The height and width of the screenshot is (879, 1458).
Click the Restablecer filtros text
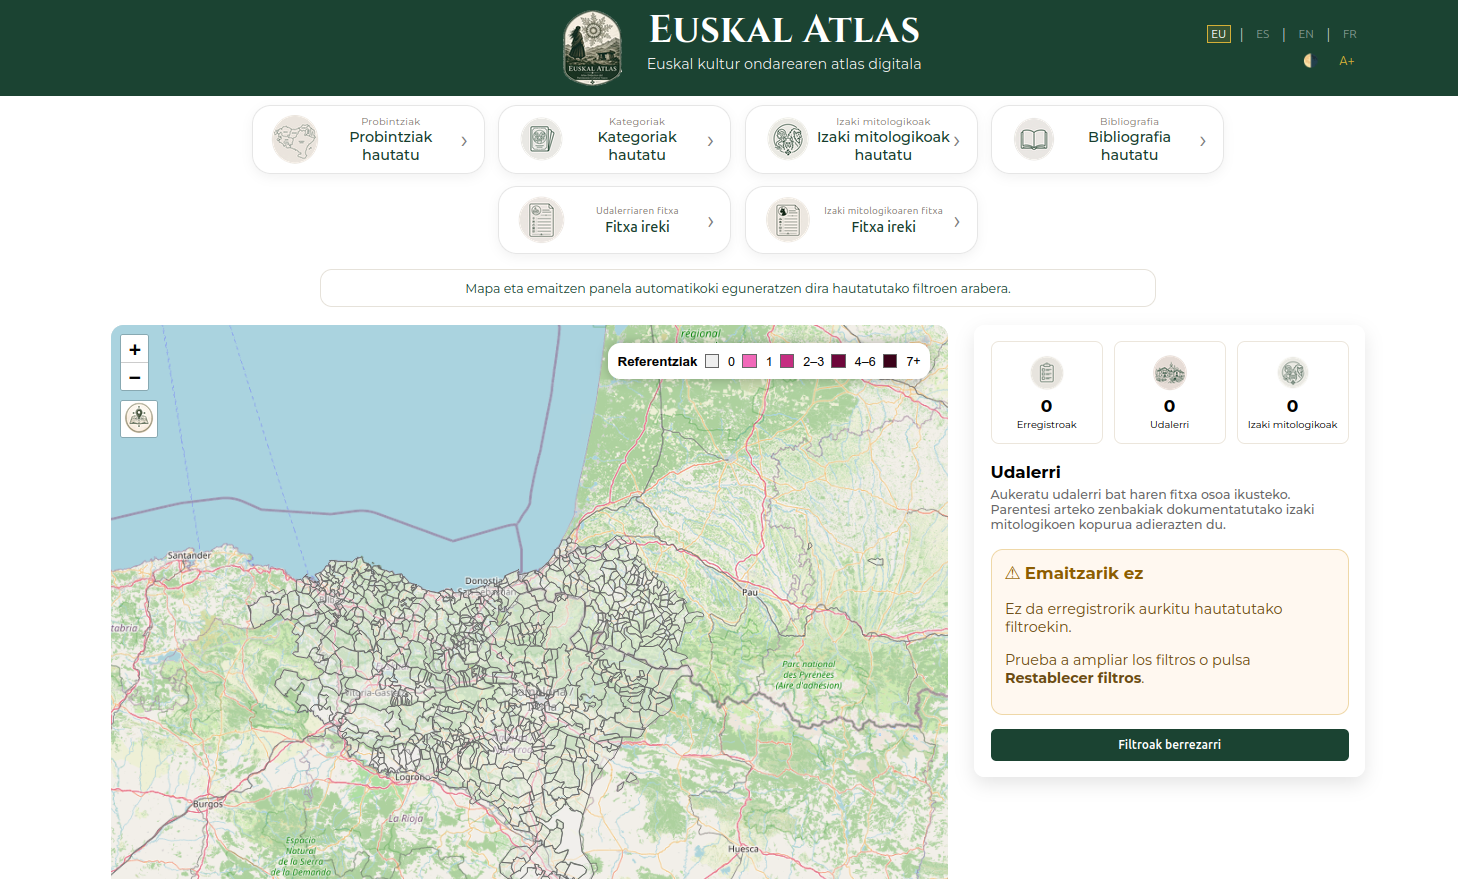pyautogui.click(x=1073, y=678)
